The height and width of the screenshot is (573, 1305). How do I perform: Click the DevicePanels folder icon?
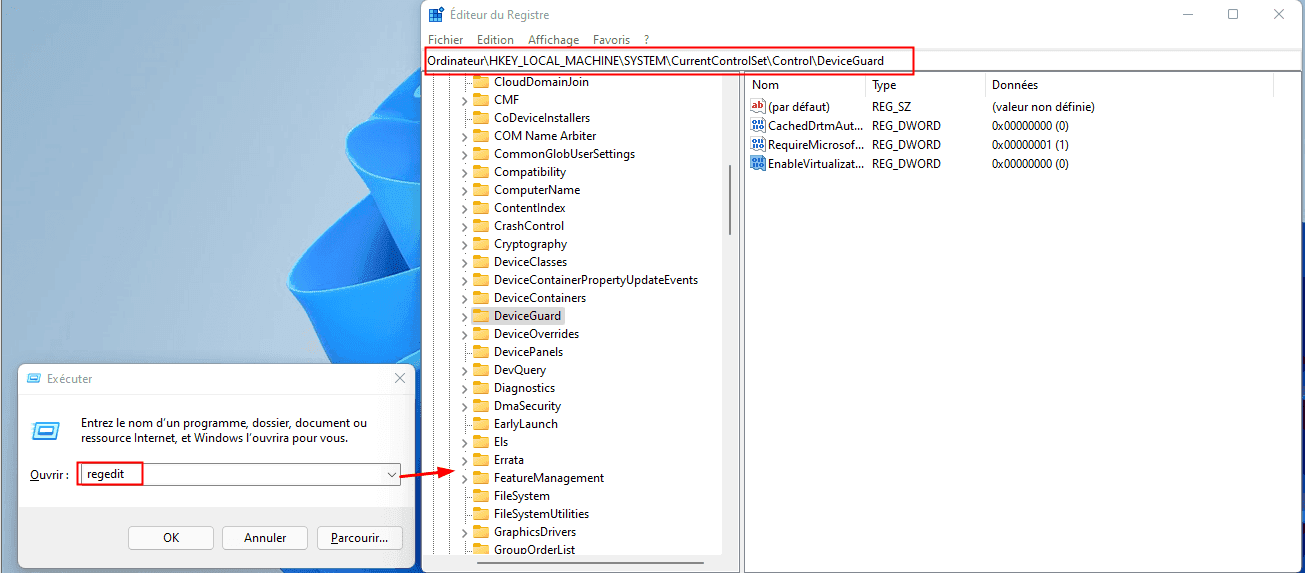tap(480, 352)
